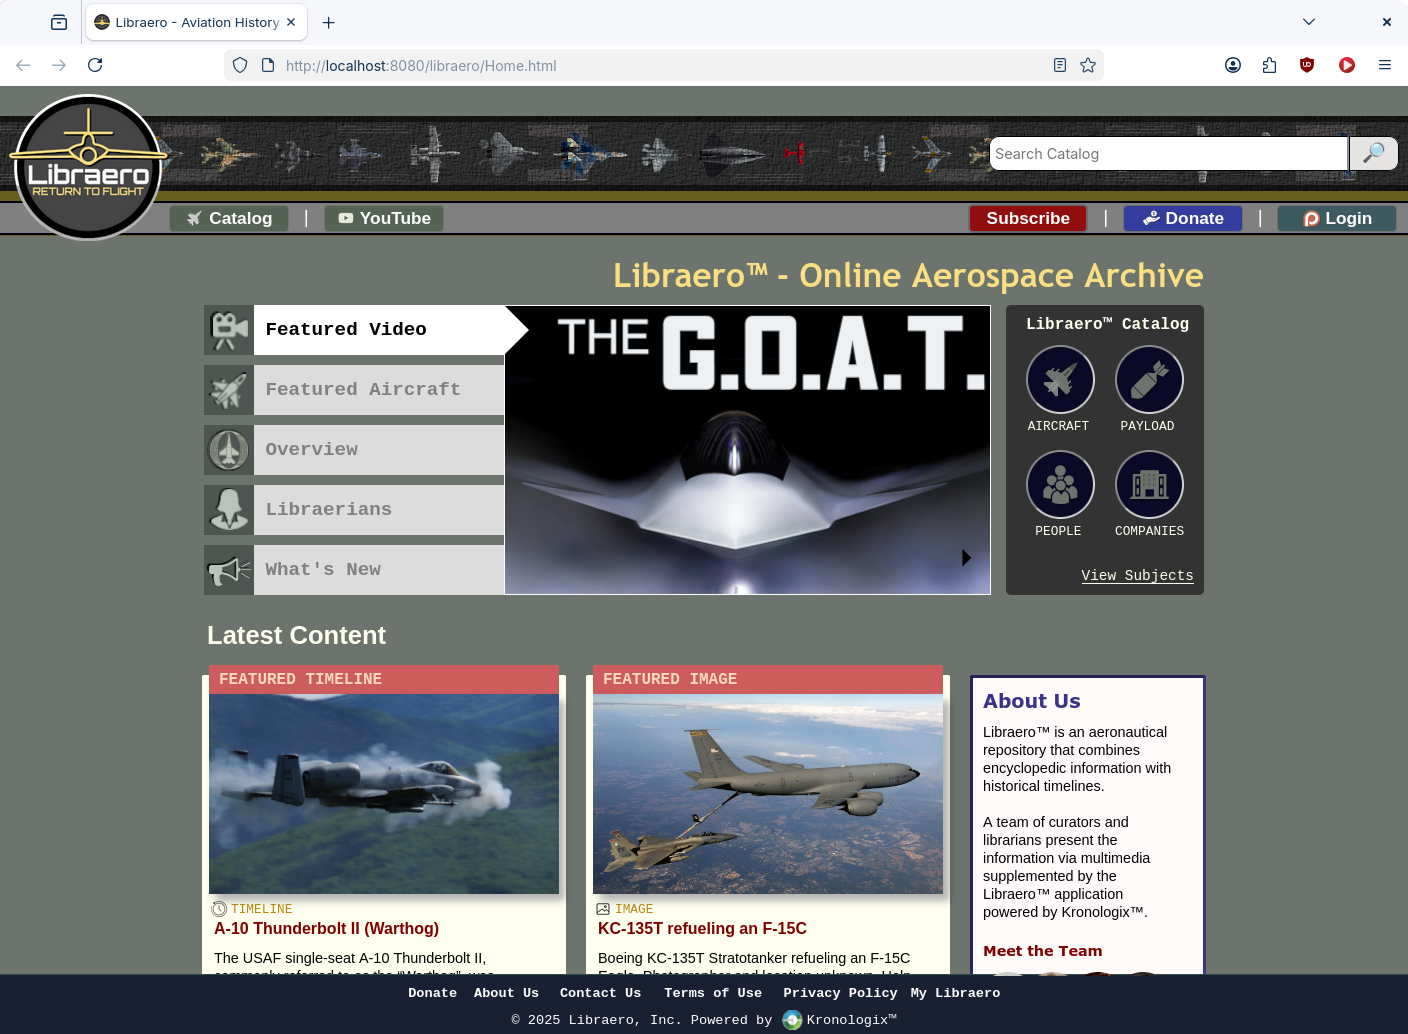Open the A-10 Thunderbolt timeline thumbnail

[x=384, y=794]
